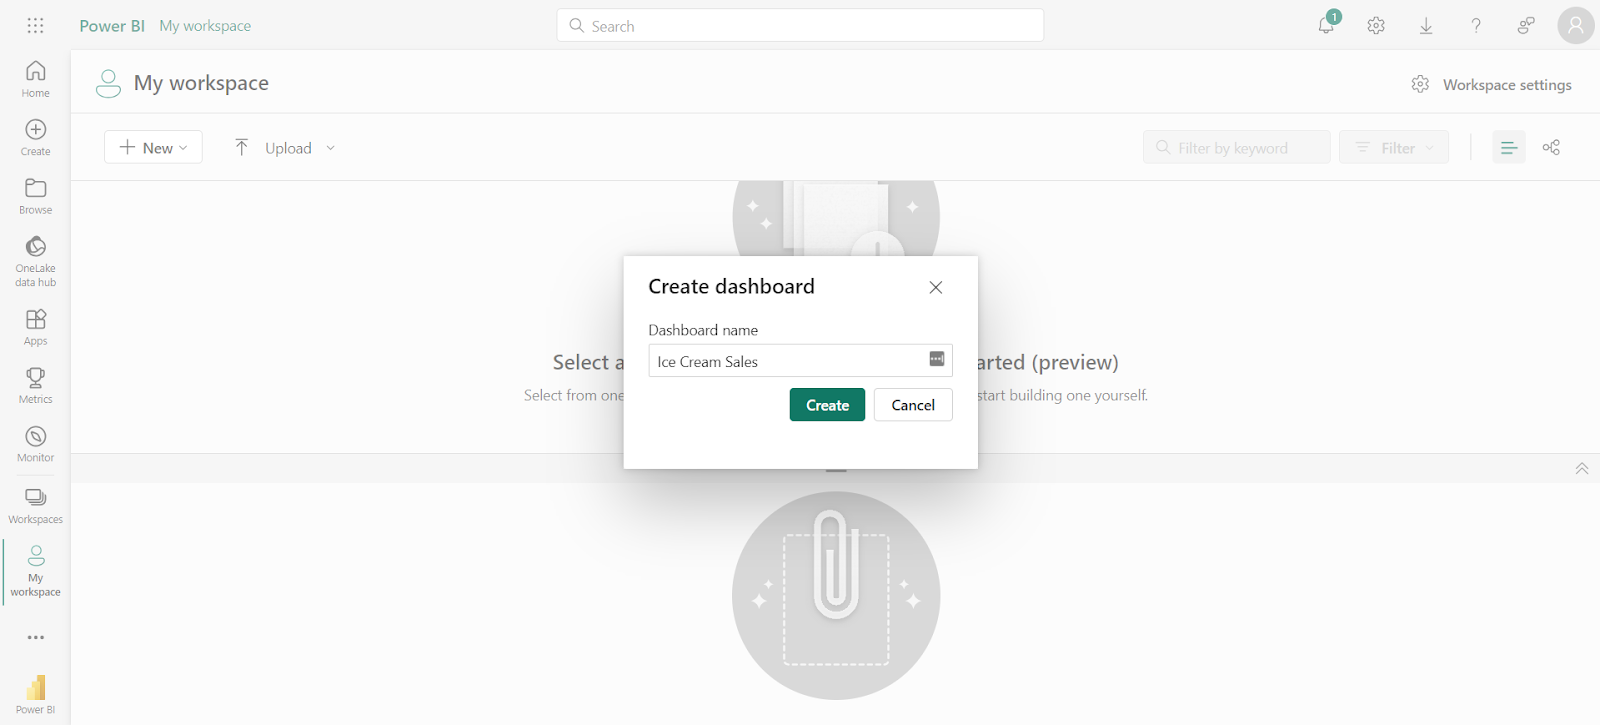This screenshot has width=1600, height=725.
Task: Click the feedback icon in top bar
Action: 1526,26
